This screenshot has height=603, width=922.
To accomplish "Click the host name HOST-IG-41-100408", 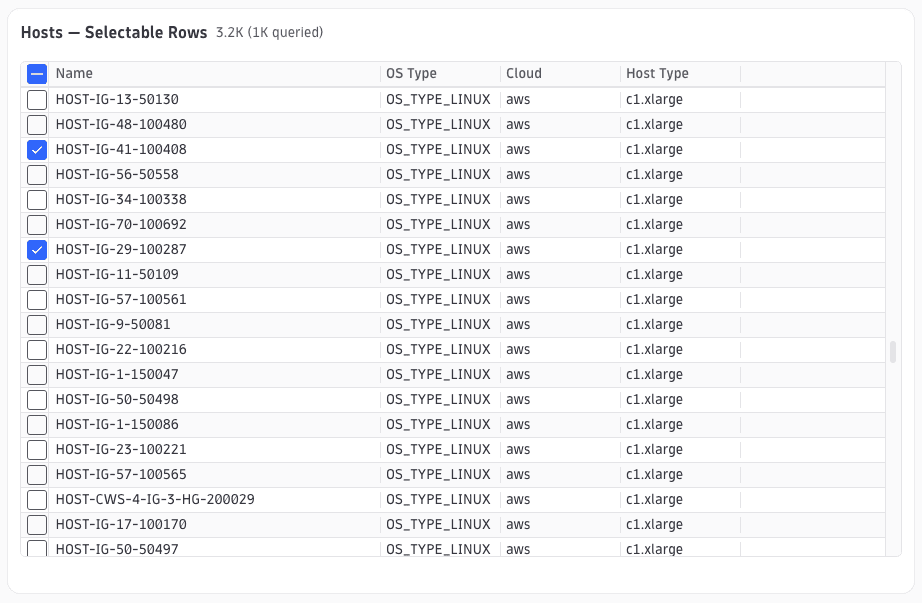I will (121, 149).
